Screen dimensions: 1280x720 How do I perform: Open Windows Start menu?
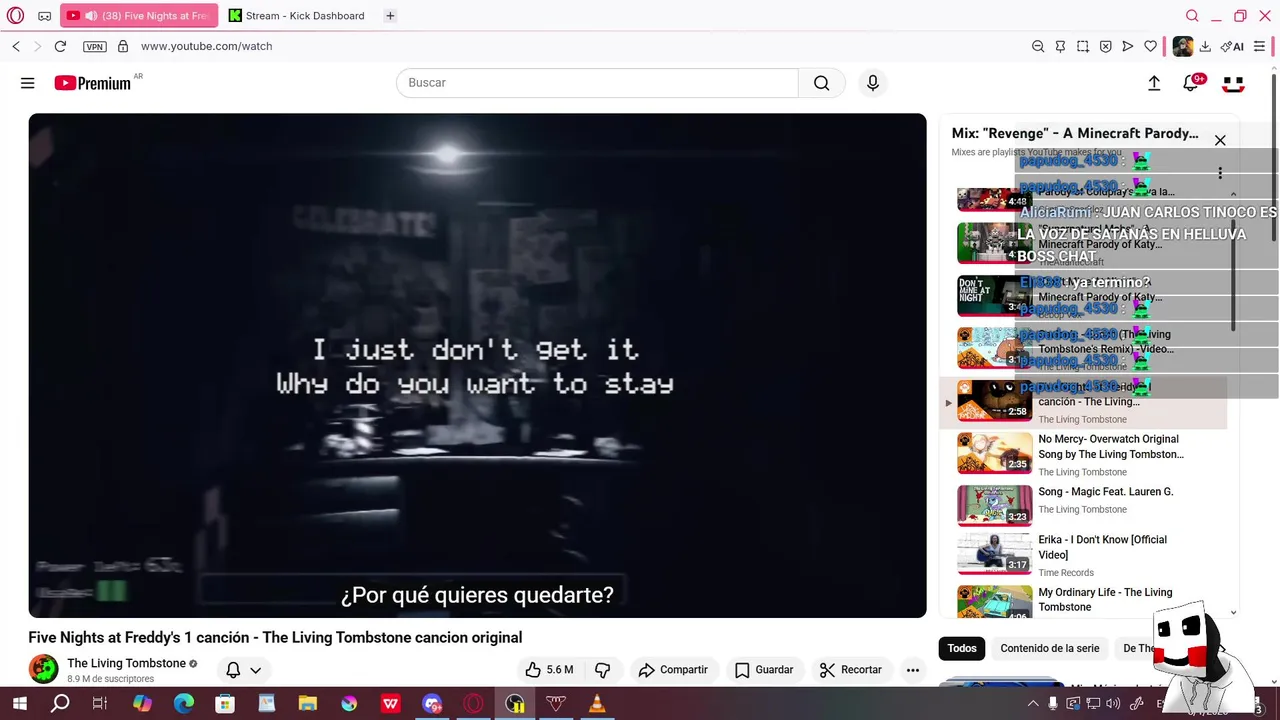point(19,704)
